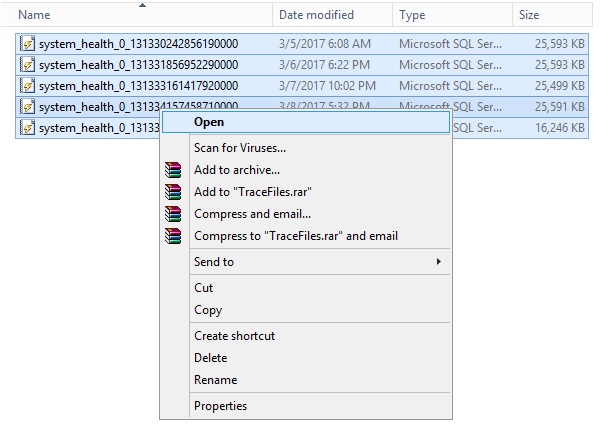613x424 pixels.
Task: Click the Size column header
Action: [x=530, y=15]
